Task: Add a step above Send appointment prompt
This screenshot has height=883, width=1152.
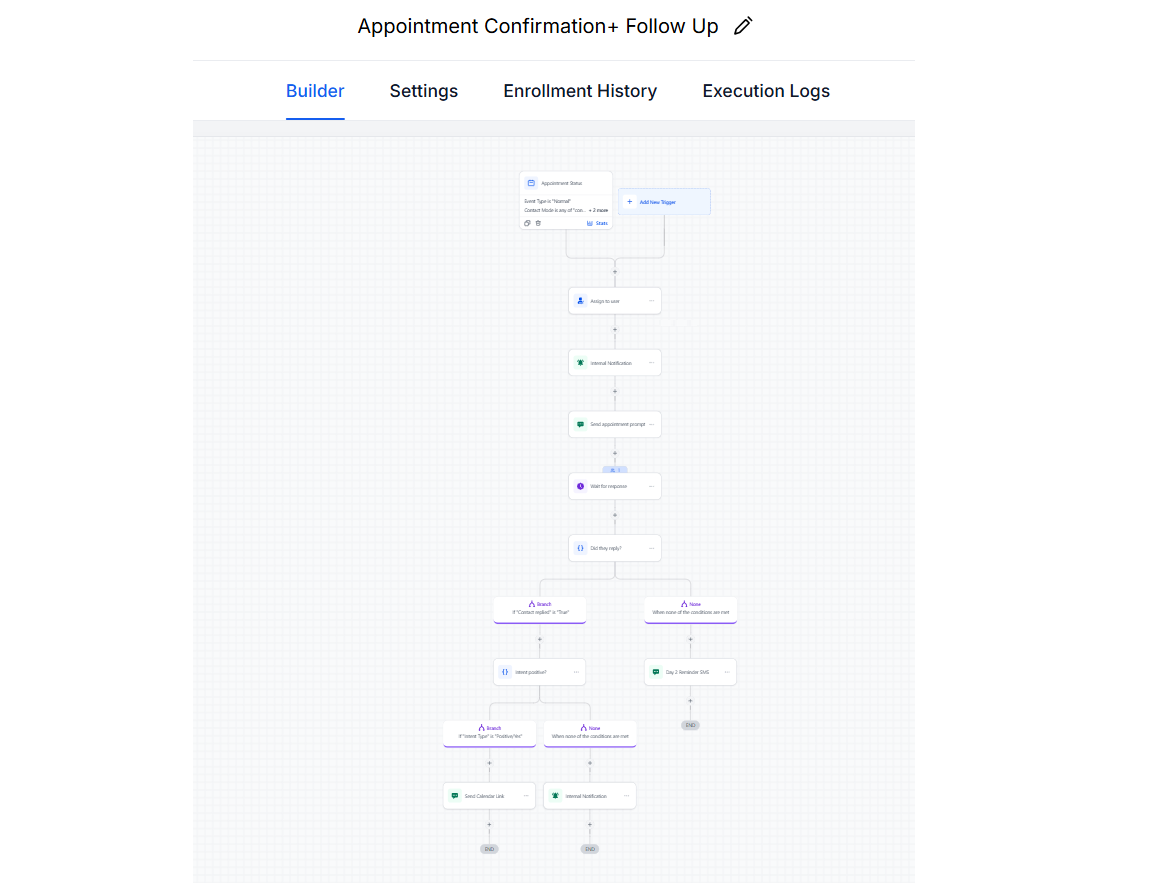Action: [x=615, y=392]
